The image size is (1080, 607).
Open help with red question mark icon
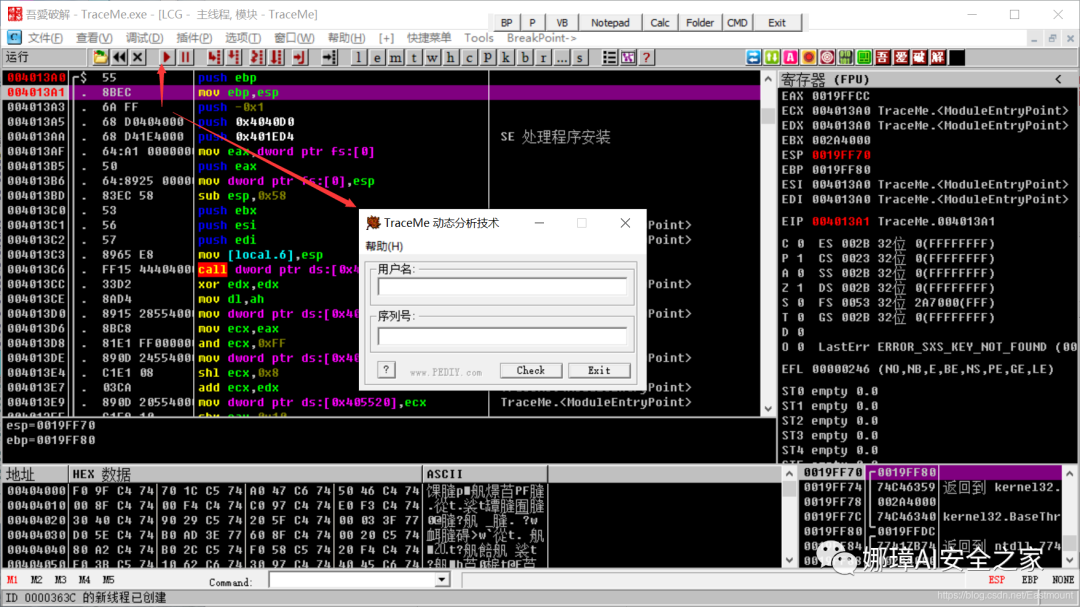646,57
